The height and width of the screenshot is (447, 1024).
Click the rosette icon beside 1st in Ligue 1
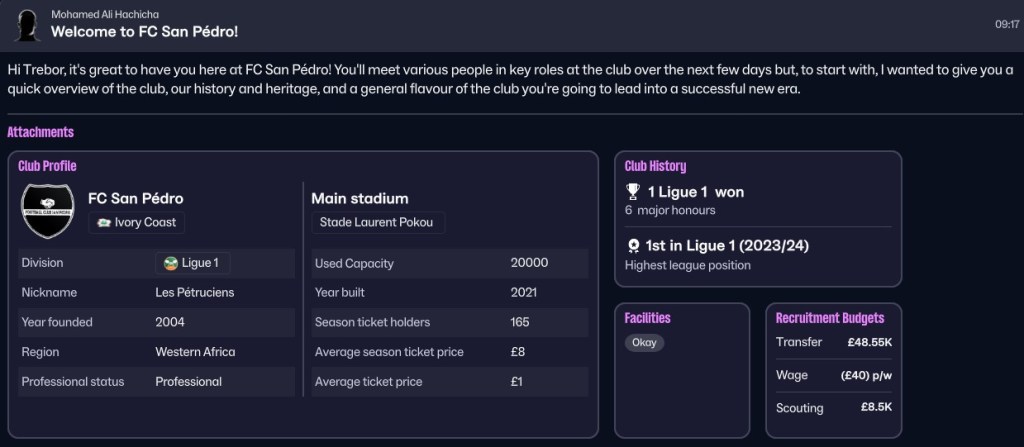(633, 246)
